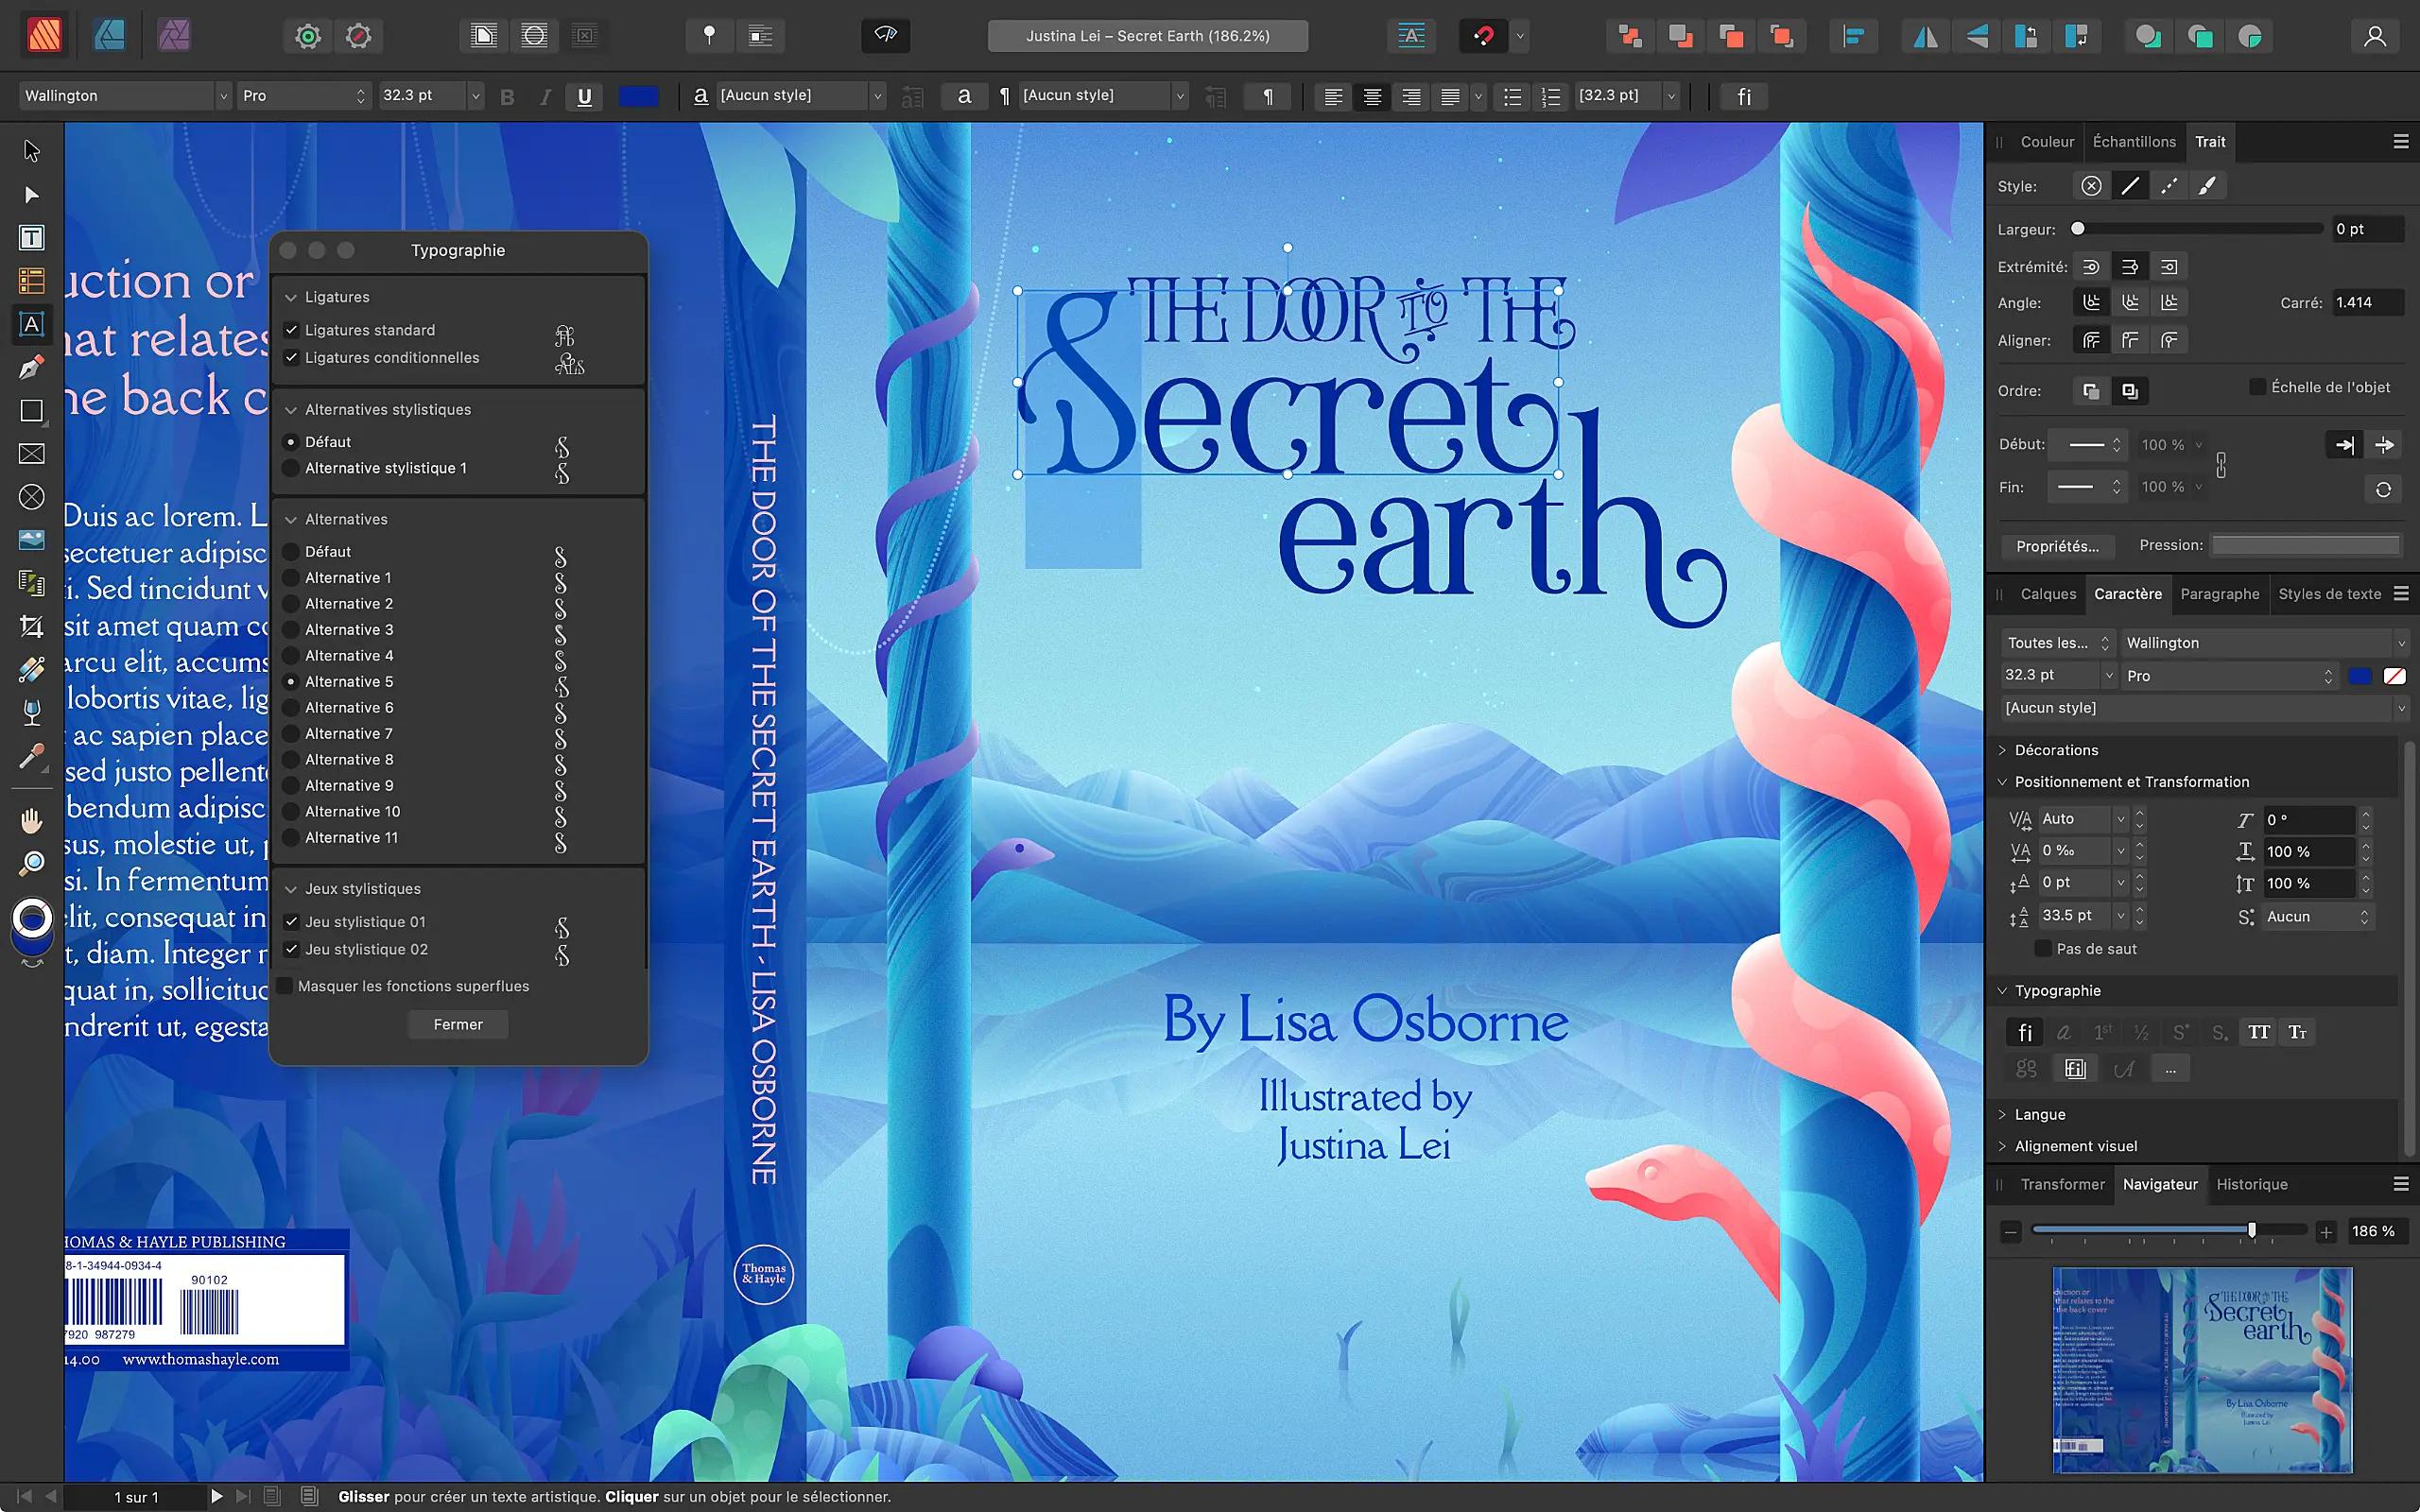Select Alternative 11 radio option
This screenshot has height=1512, width=2420.
[x=291, y=837]
